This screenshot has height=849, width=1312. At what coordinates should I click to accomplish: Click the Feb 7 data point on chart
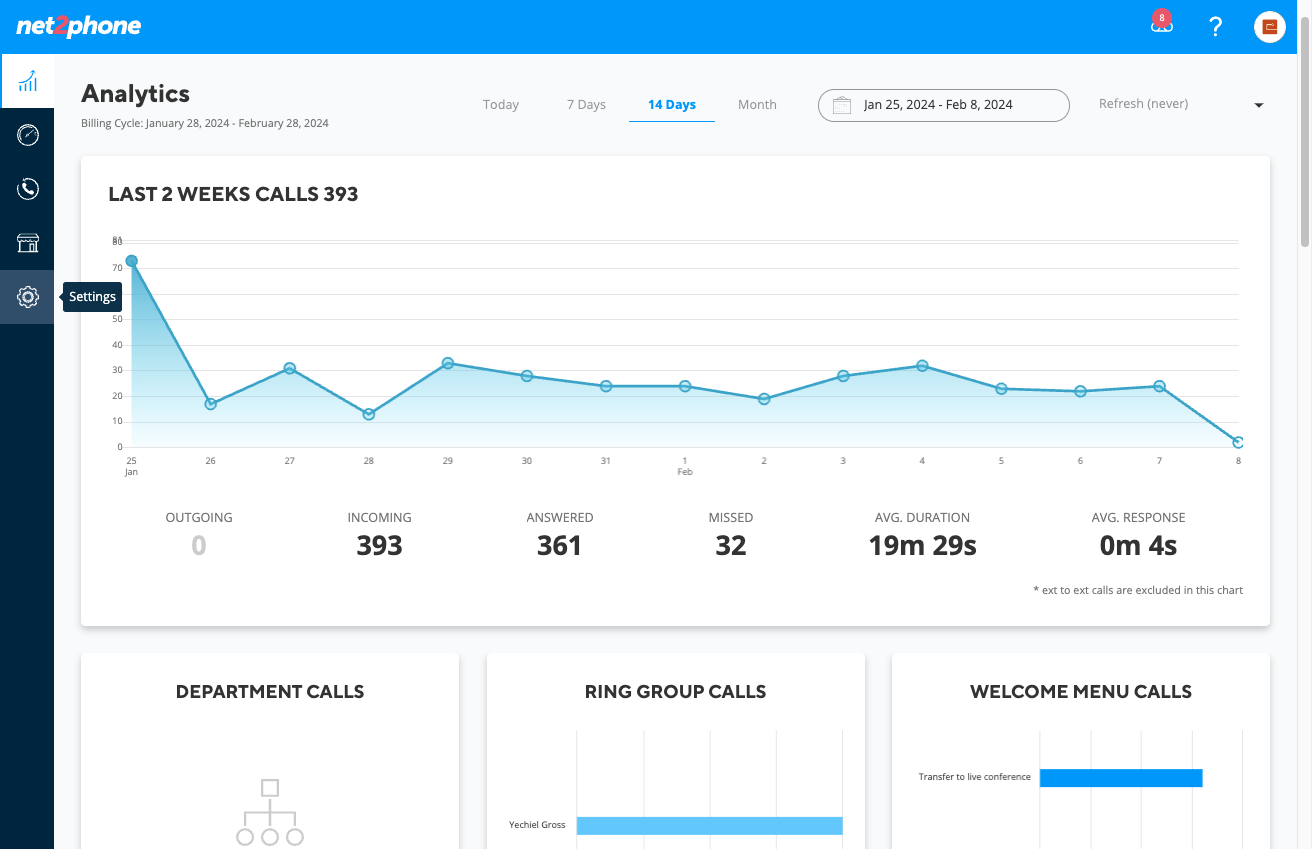point(1159,386)
